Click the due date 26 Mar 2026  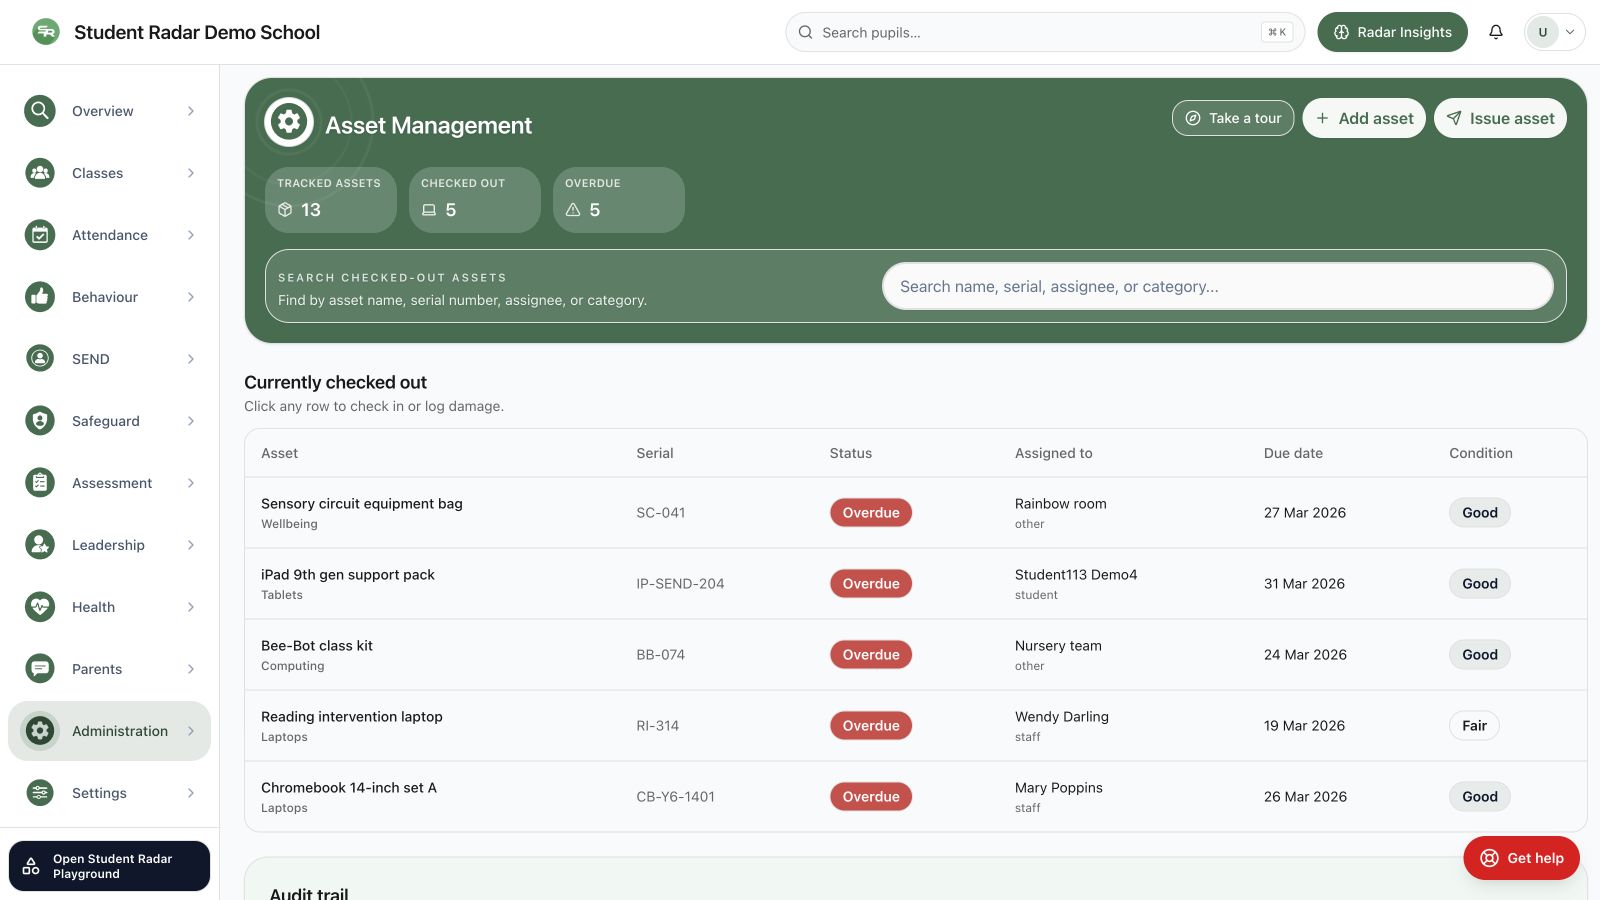pos(1305,797)
